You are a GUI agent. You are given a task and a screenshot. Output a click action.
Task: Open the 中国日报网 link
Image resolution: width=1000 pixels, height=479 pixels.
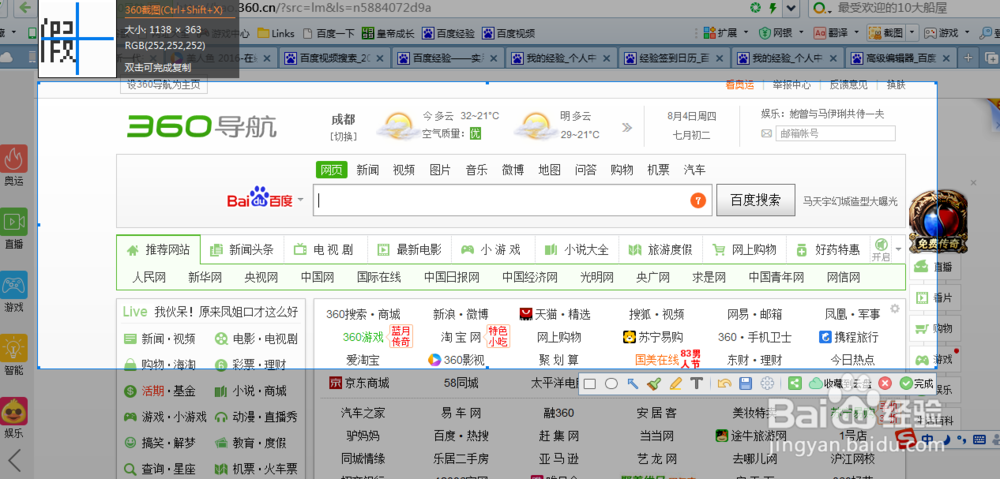[452, 277]
